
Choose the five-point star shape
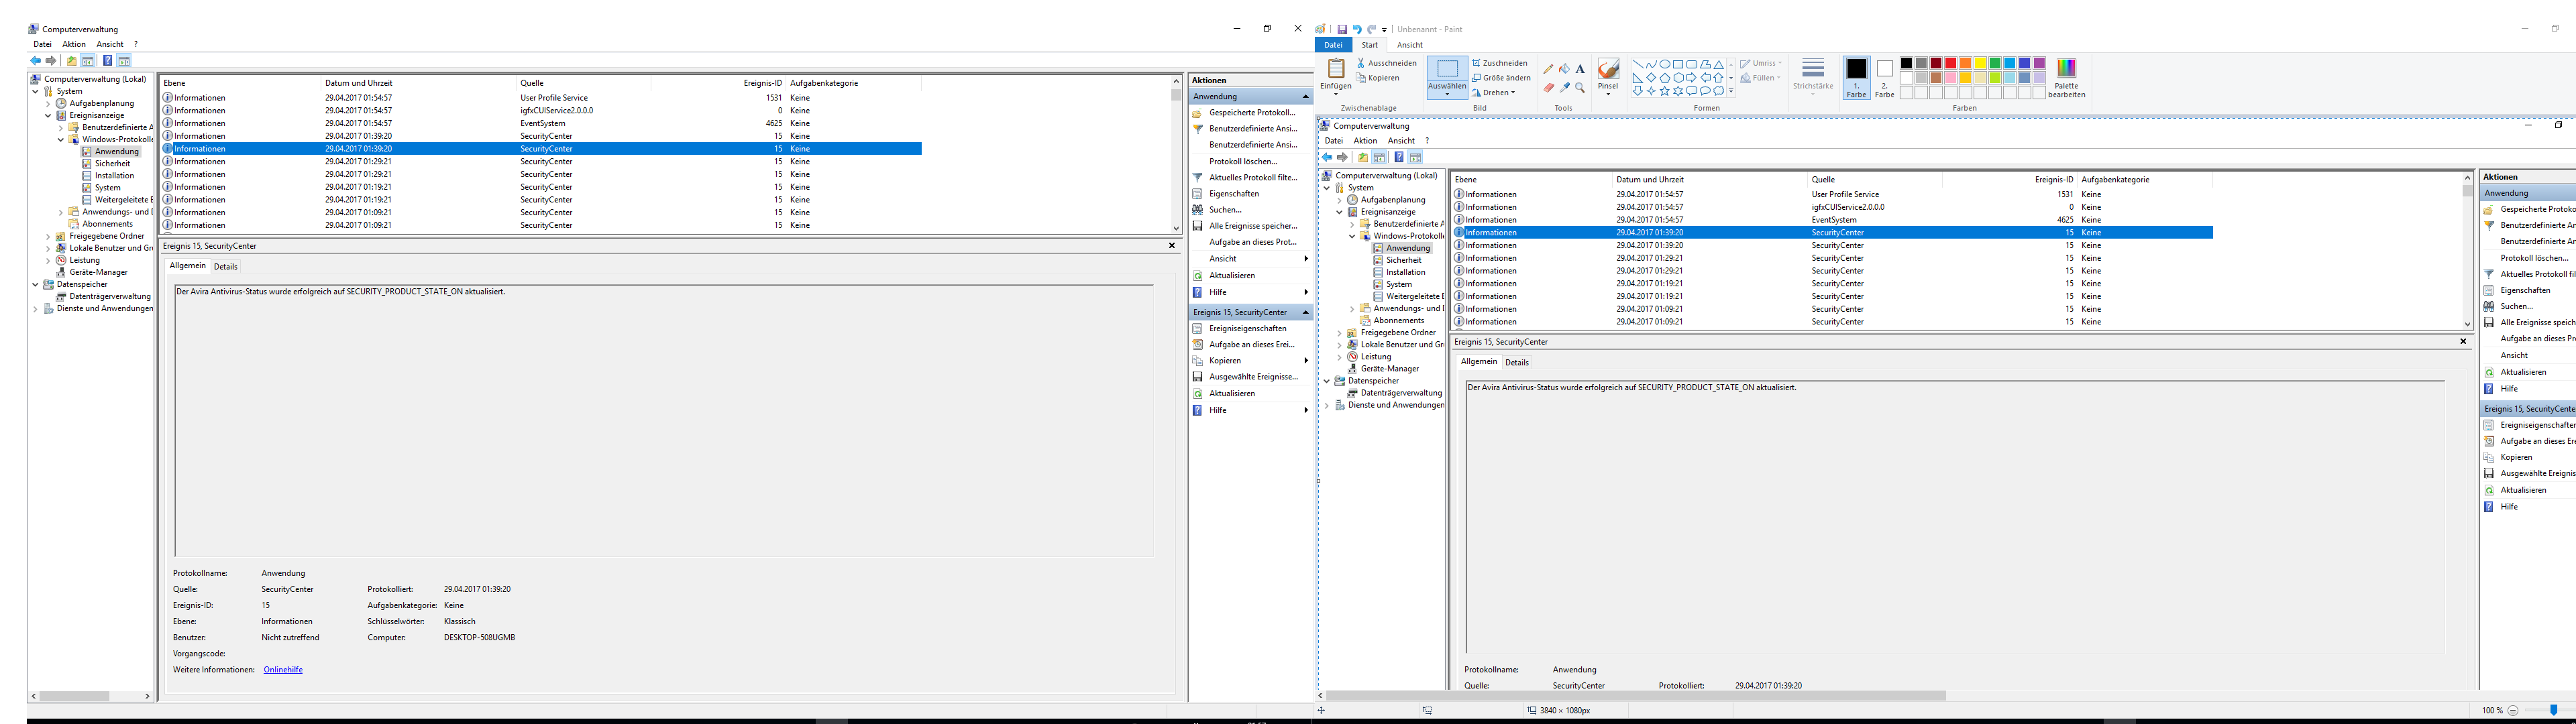[x=1664, y=91]
